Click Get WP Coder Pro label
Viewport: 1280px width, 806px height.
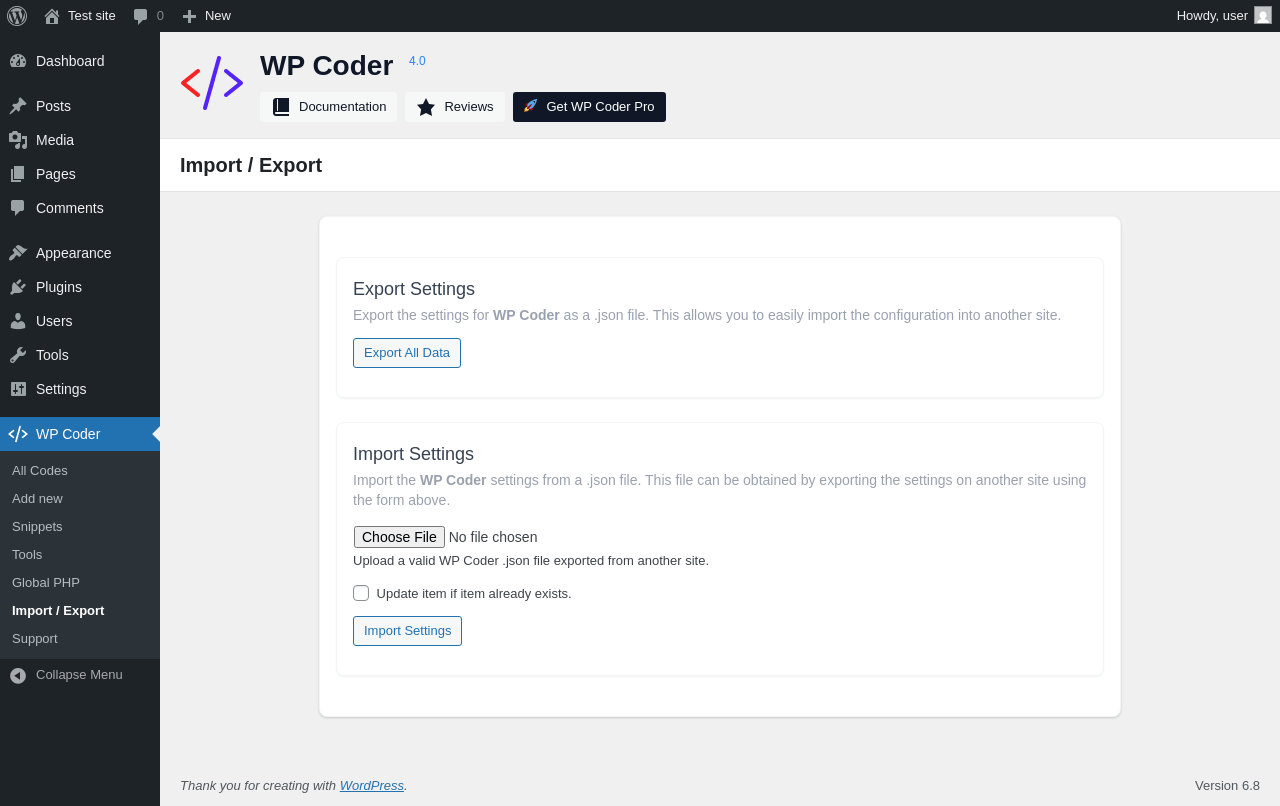(x=600, y=107)
